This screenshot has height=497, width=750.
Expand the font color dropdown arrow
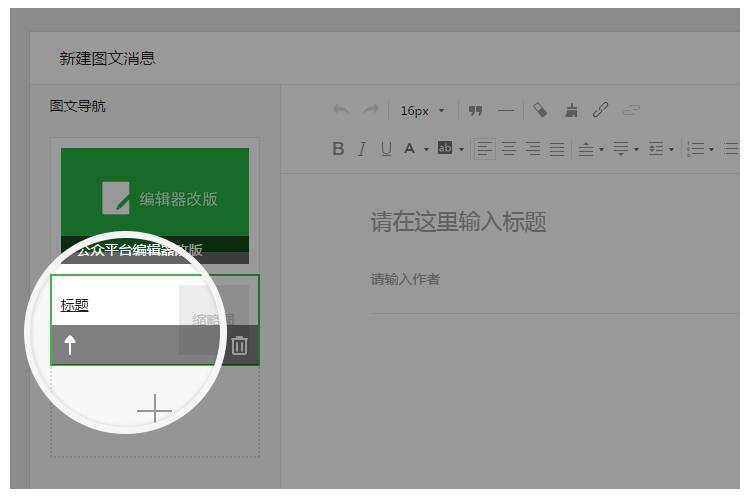426,150
